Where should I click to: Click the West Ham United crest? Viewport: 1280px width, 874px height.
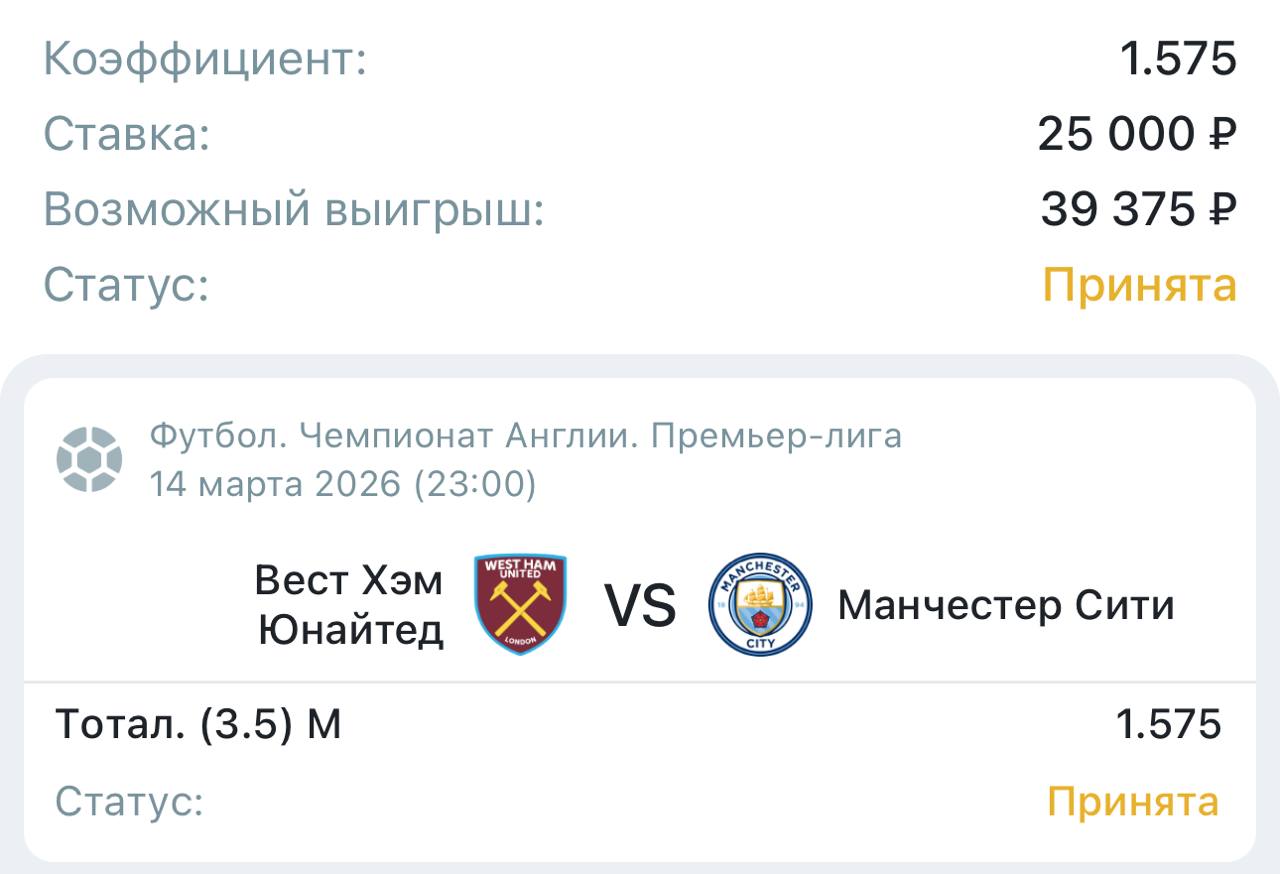click(520, 605)
